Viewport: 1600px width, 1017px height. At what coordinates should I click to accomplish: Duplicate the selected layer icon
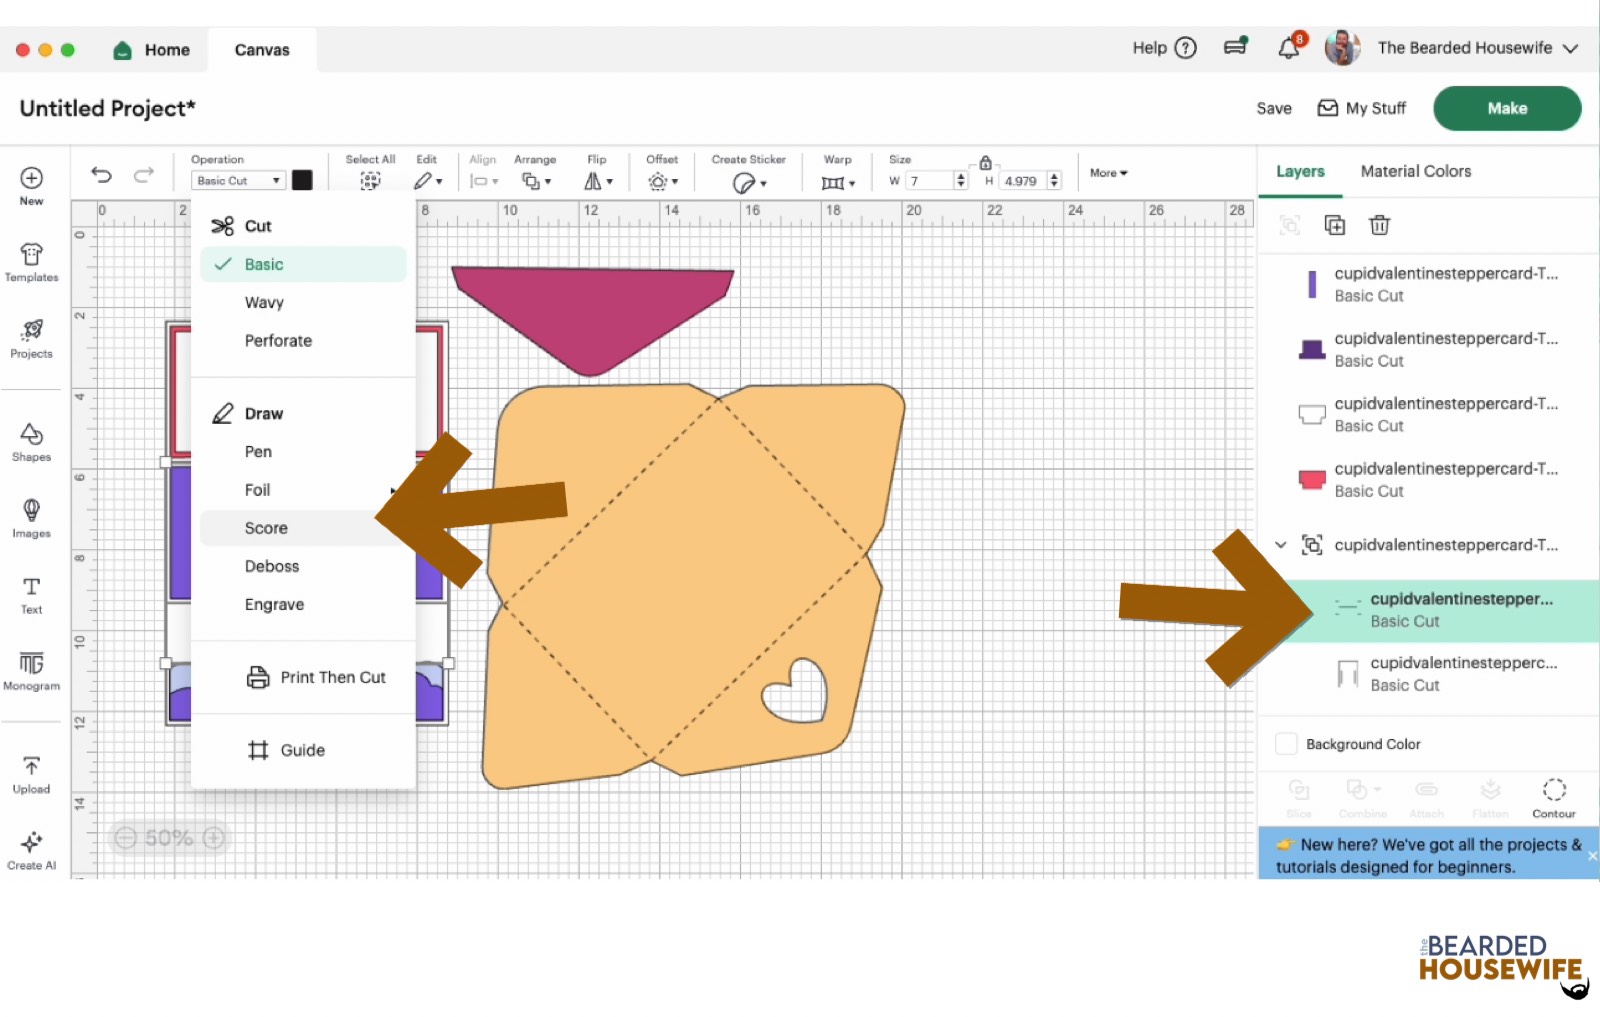point(1334,225)
